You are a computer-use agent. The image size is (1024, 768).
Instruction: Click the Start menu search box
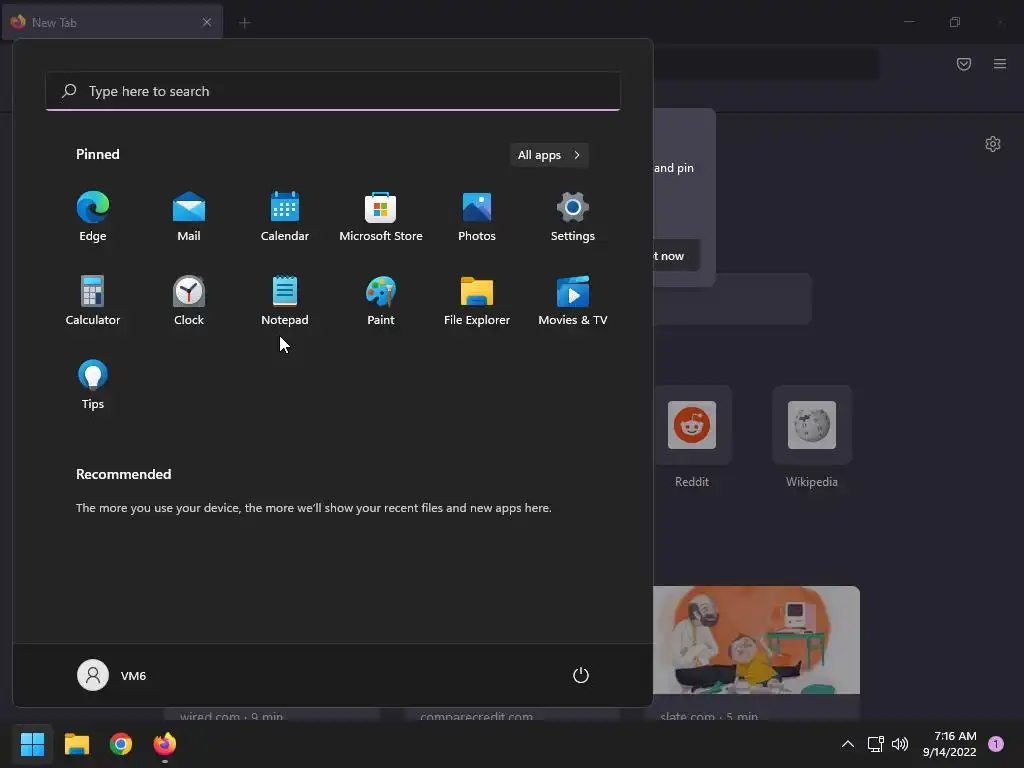333,91
